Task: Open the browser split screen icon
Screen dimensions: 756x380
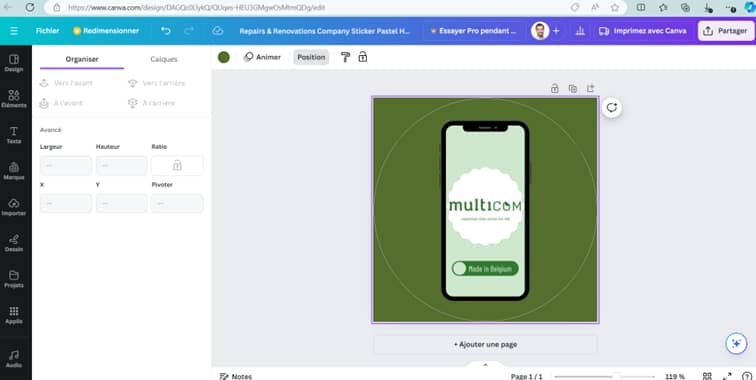Action: click(x=641, y=7)
